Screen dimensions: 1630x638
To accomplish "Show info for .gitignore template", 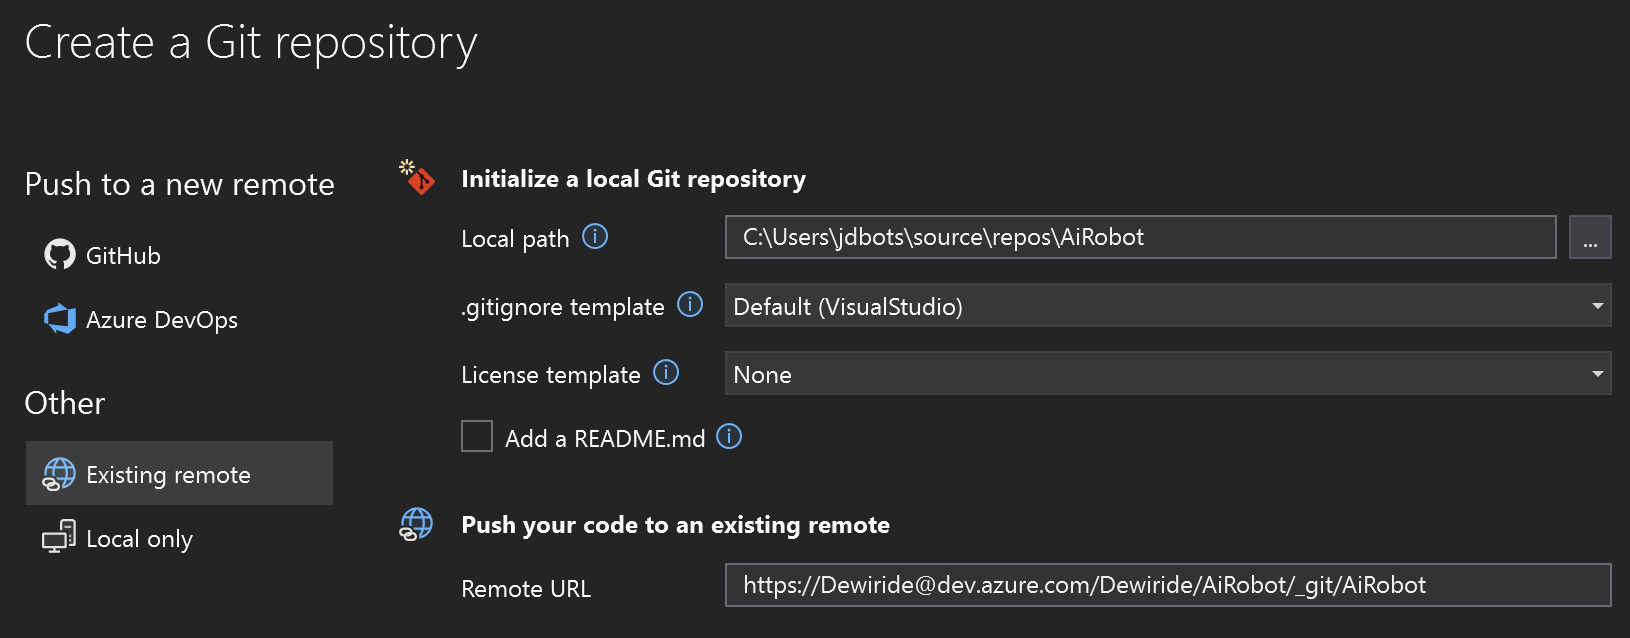I will coord(690,305).
